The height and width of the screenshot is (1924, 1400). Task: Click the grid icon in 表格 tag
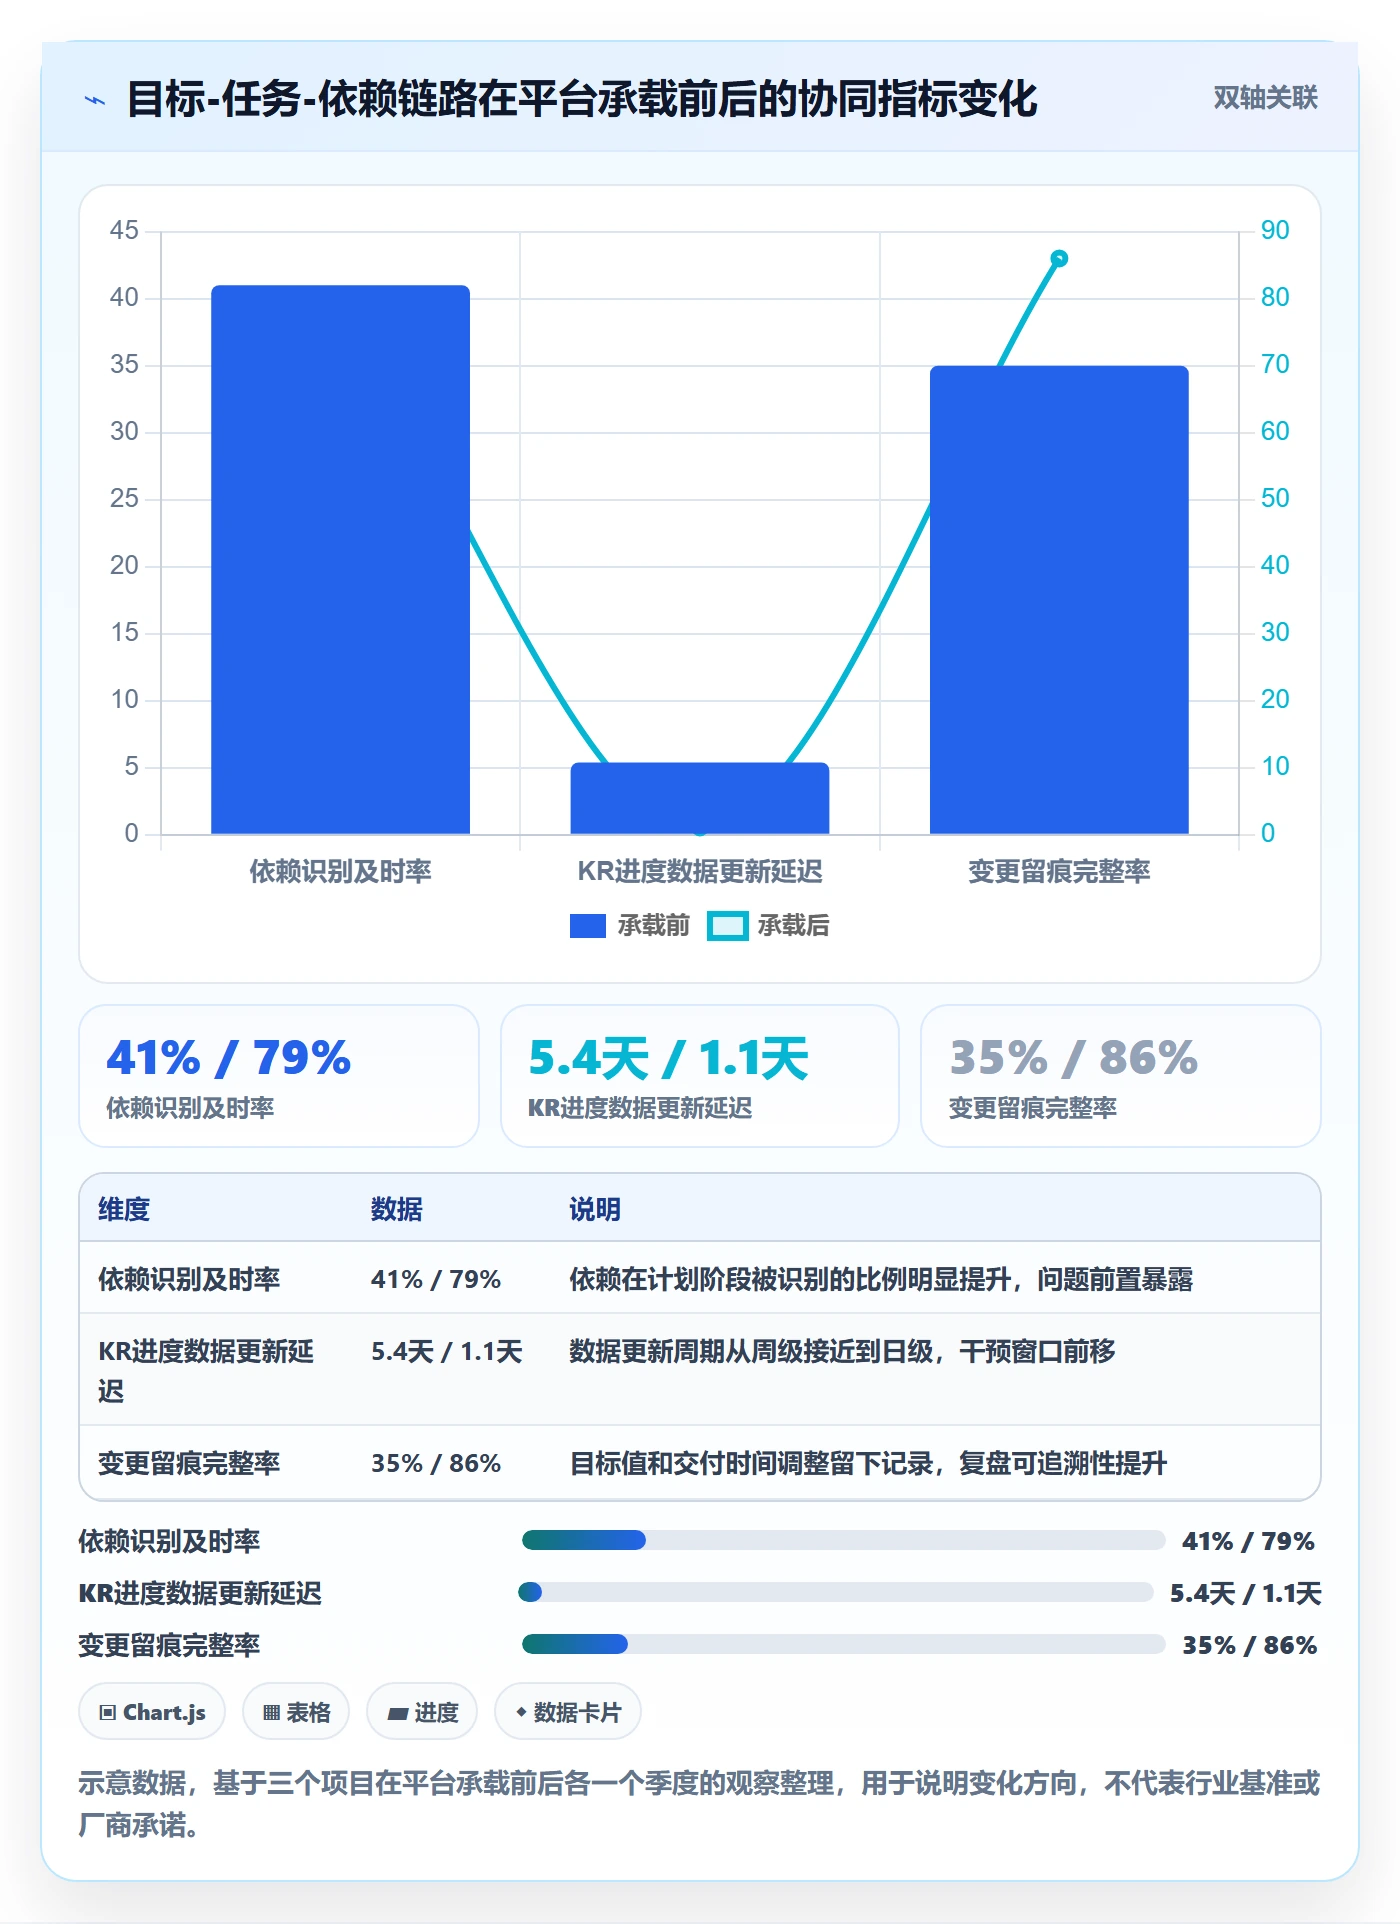click(x=271, y=1713)
